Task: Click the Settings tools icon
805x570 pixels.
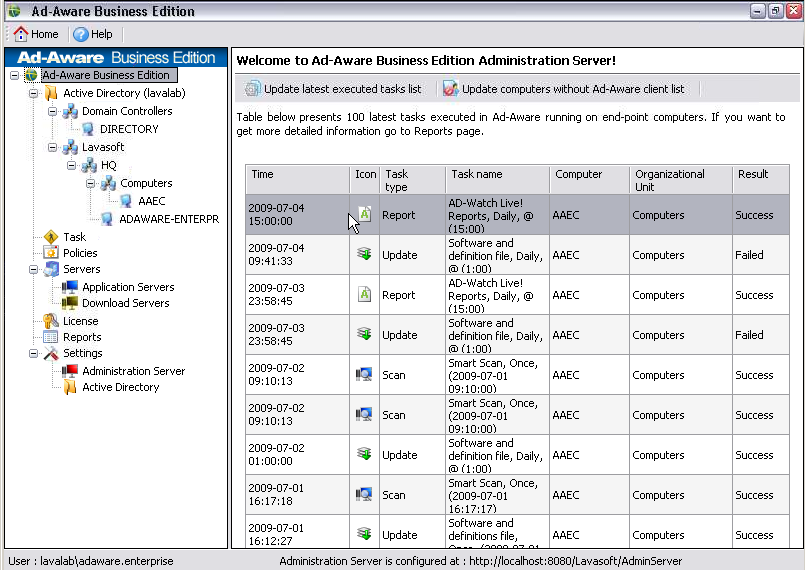Action: 51,353
